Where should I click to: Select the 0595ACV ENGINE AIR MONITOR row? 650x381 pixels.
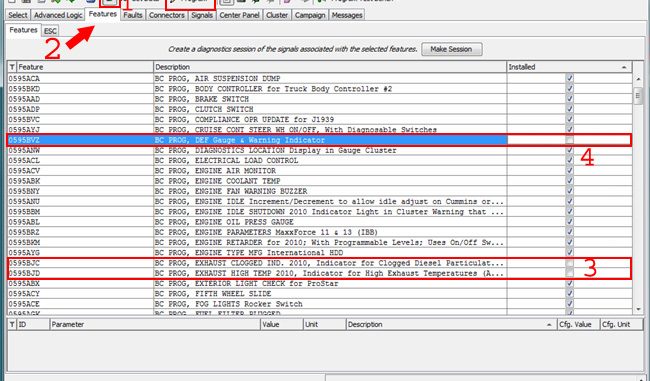[x=319, y=171]
